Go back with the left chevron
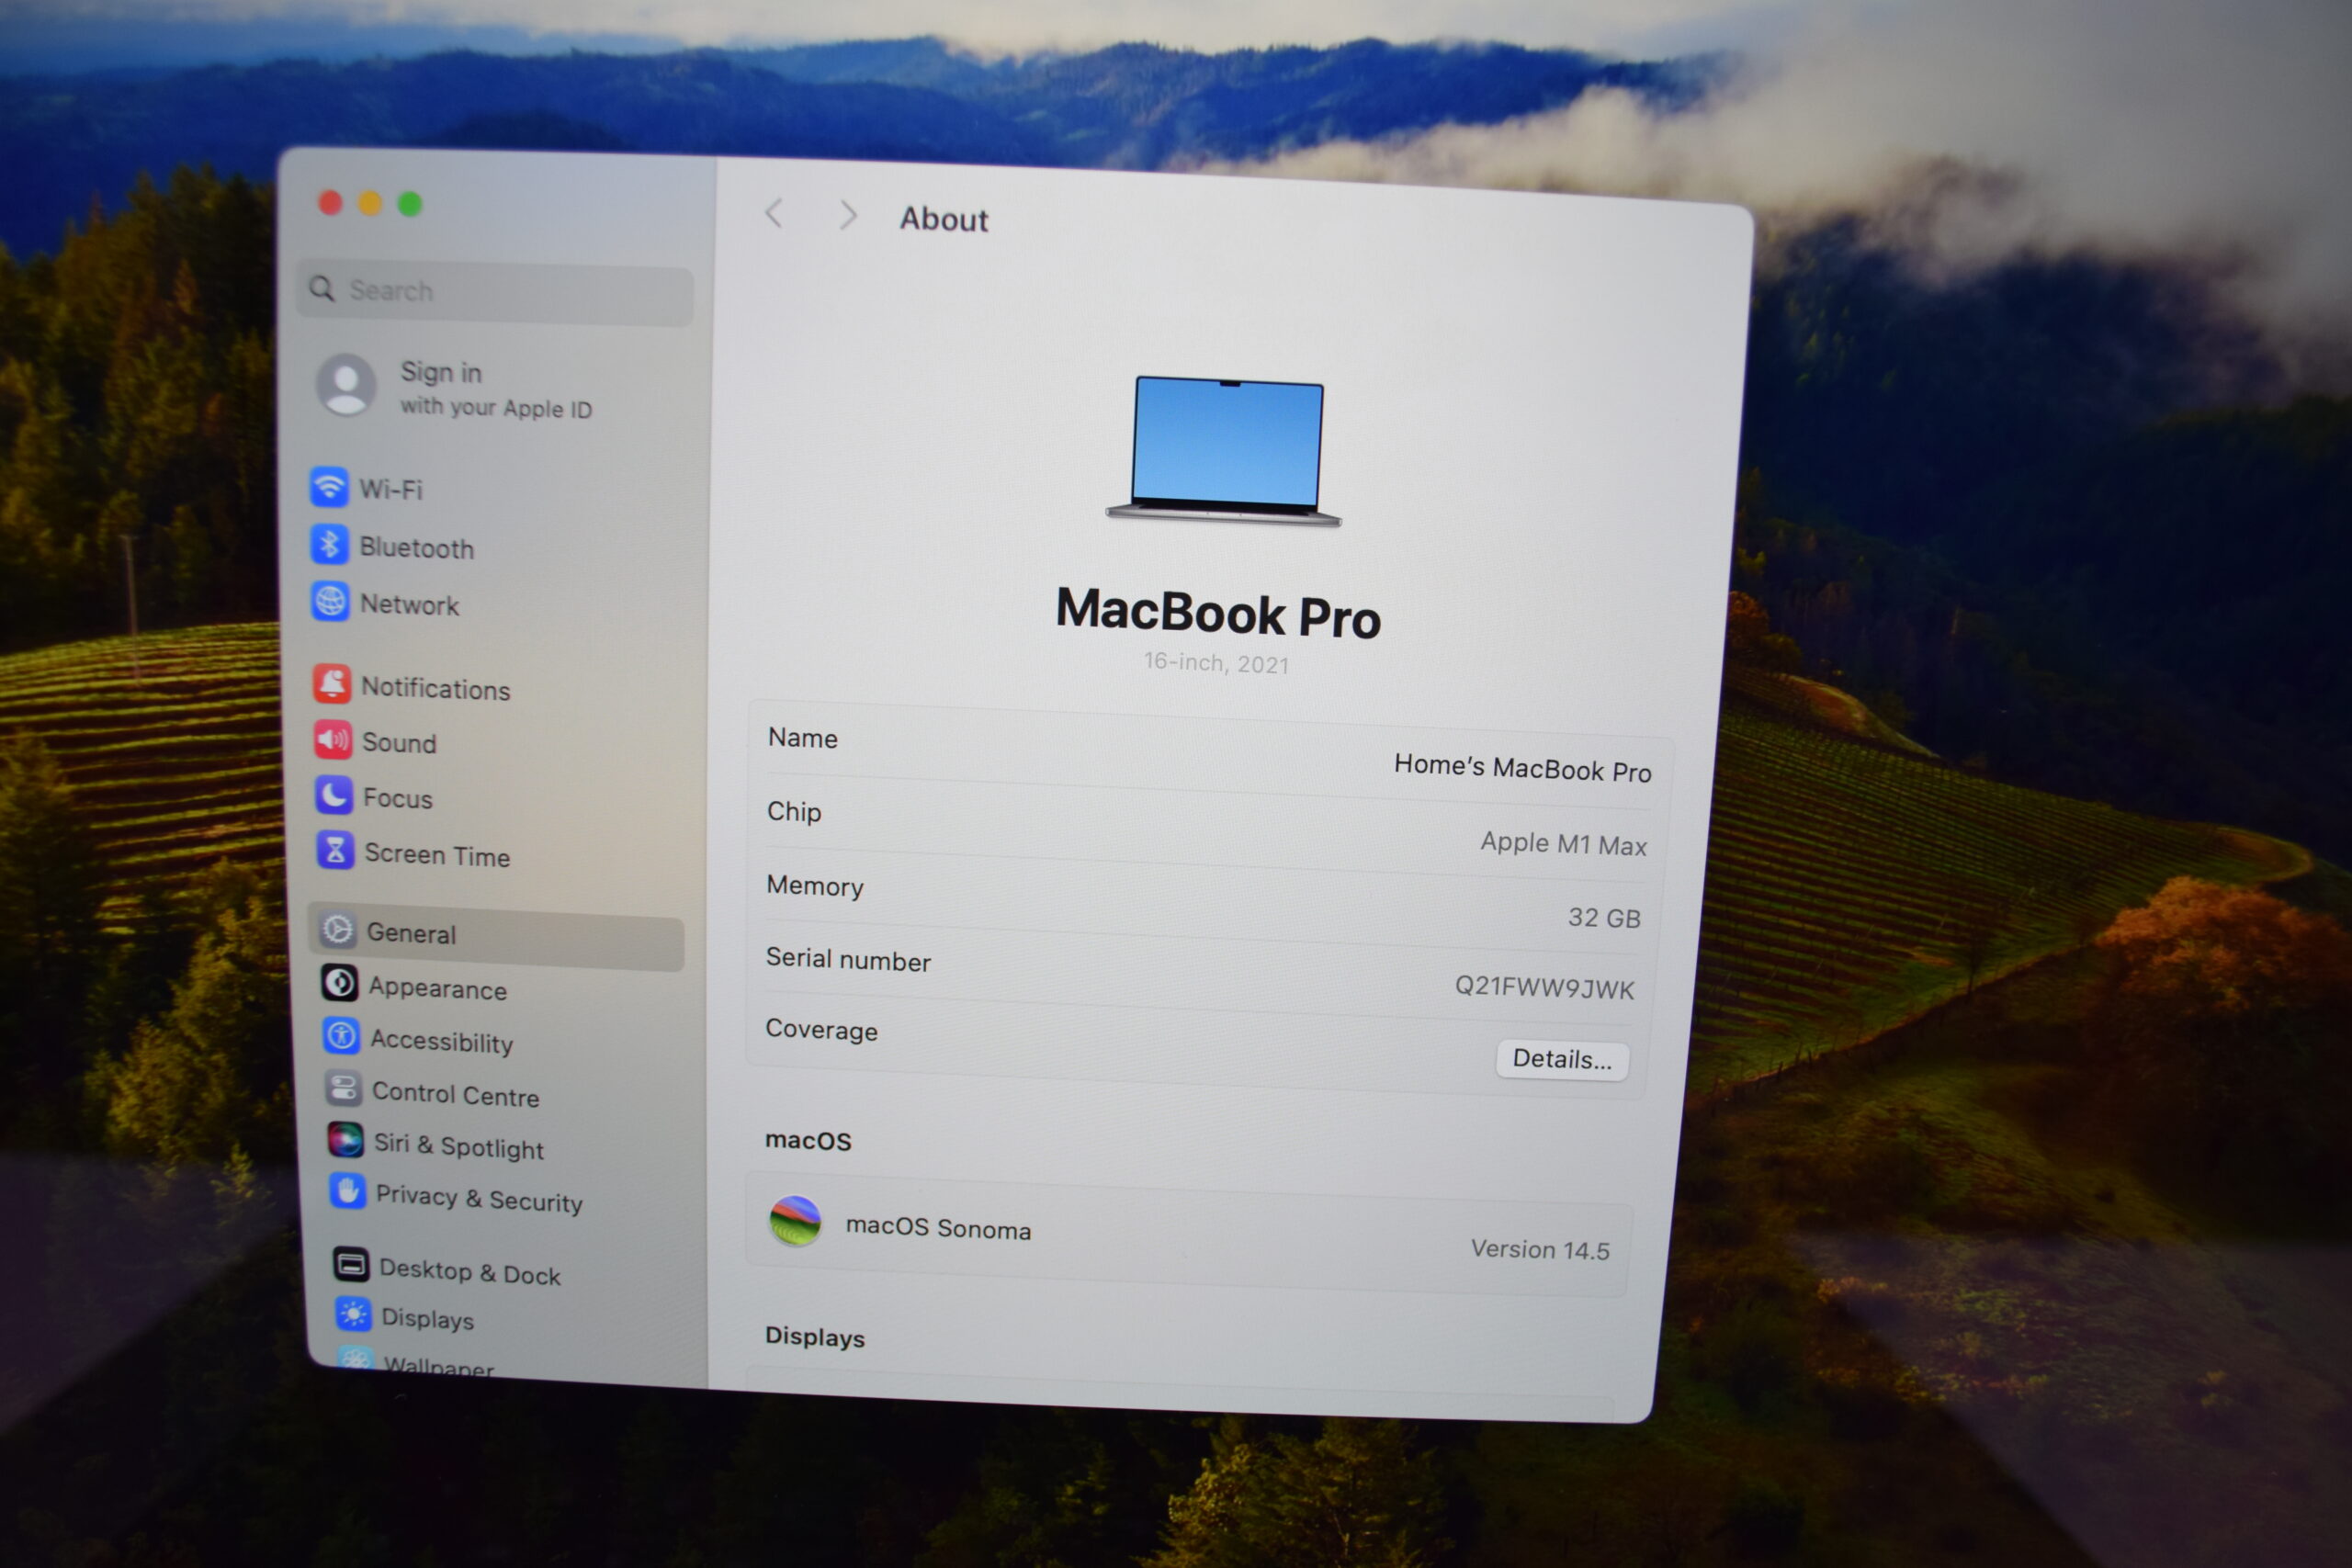This screenshot has height=1568, width=2352. 773,213
